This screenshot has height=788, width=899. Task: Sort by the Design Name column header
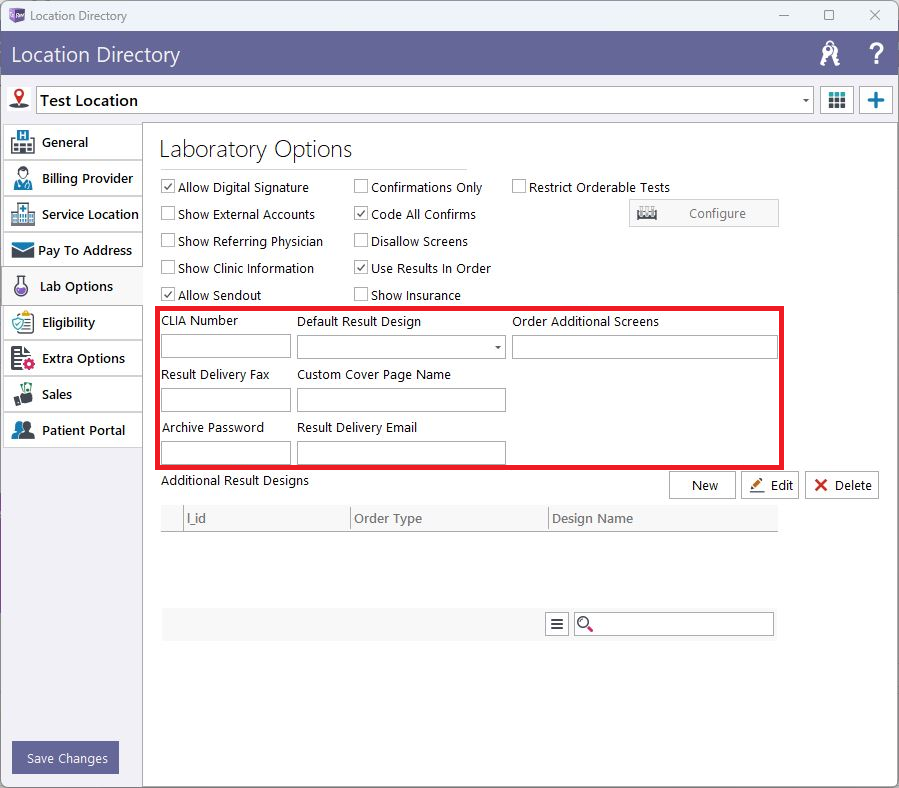click(x=663, y=518)
